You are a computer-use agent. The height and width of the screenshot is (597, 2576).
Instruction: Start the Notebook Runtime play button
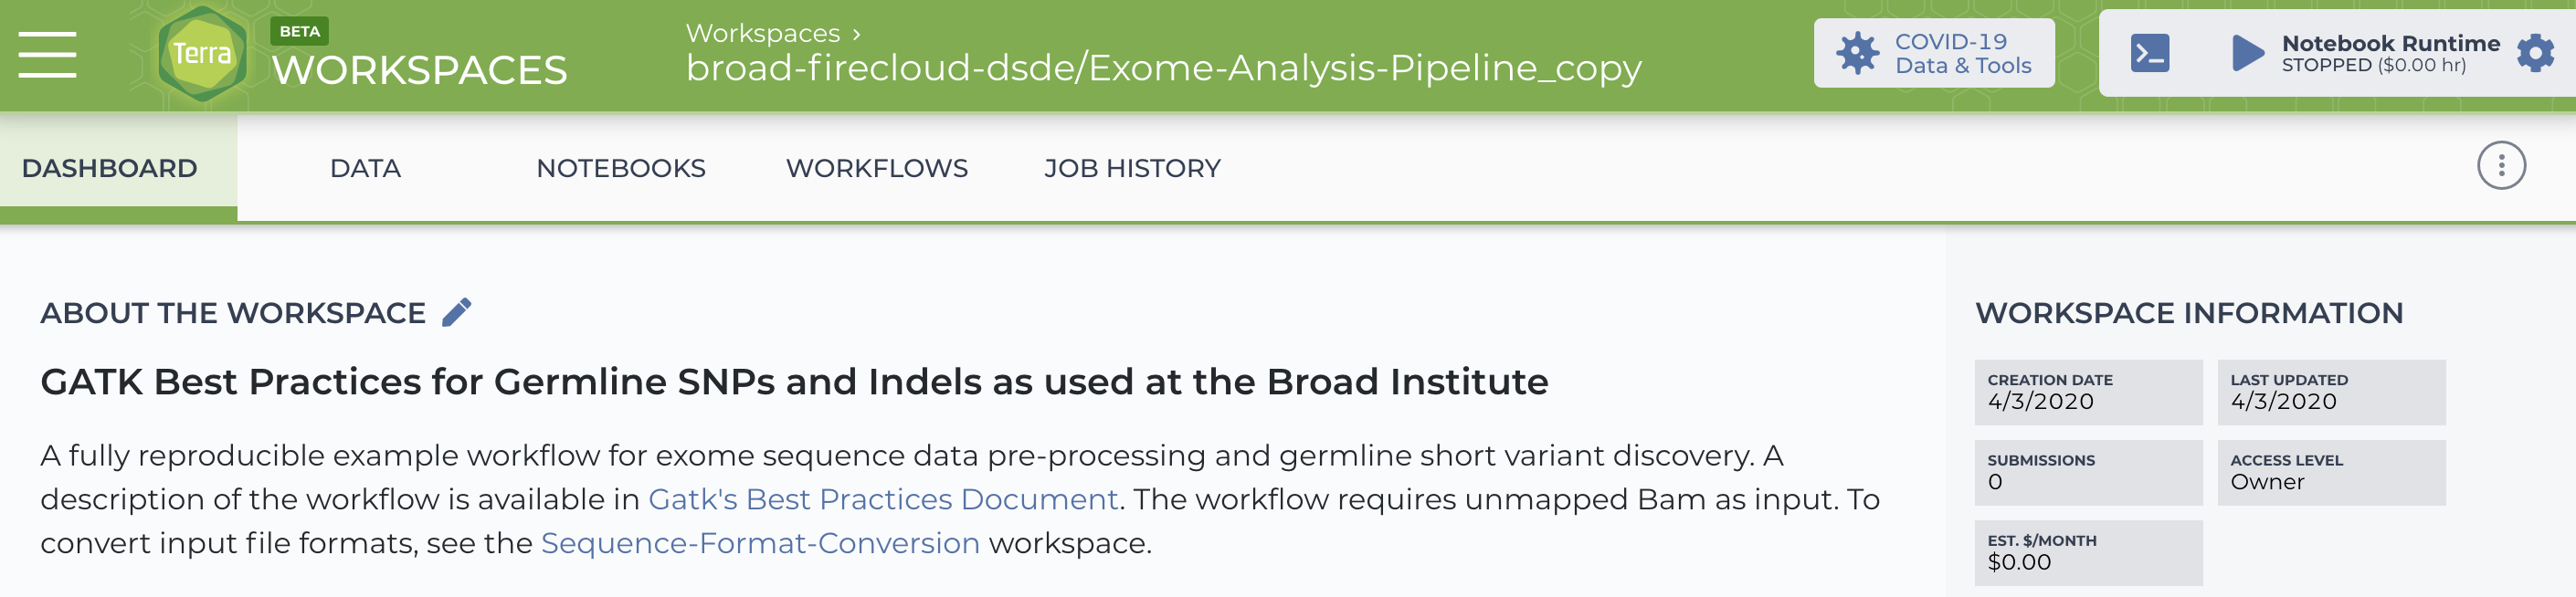click(x=2247, y=53)
